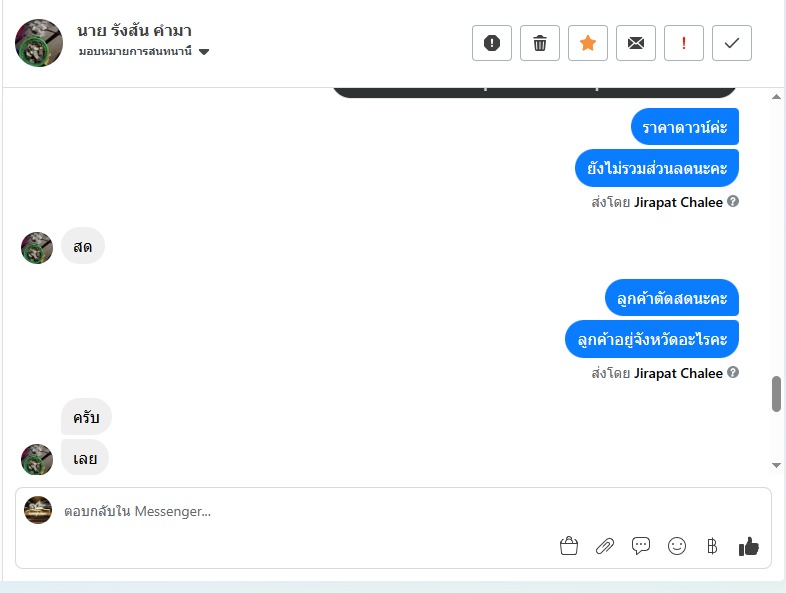Mark conversation done with checkmark
The image size is (786, 593).
pyautogui.click(x=732, y=43)
